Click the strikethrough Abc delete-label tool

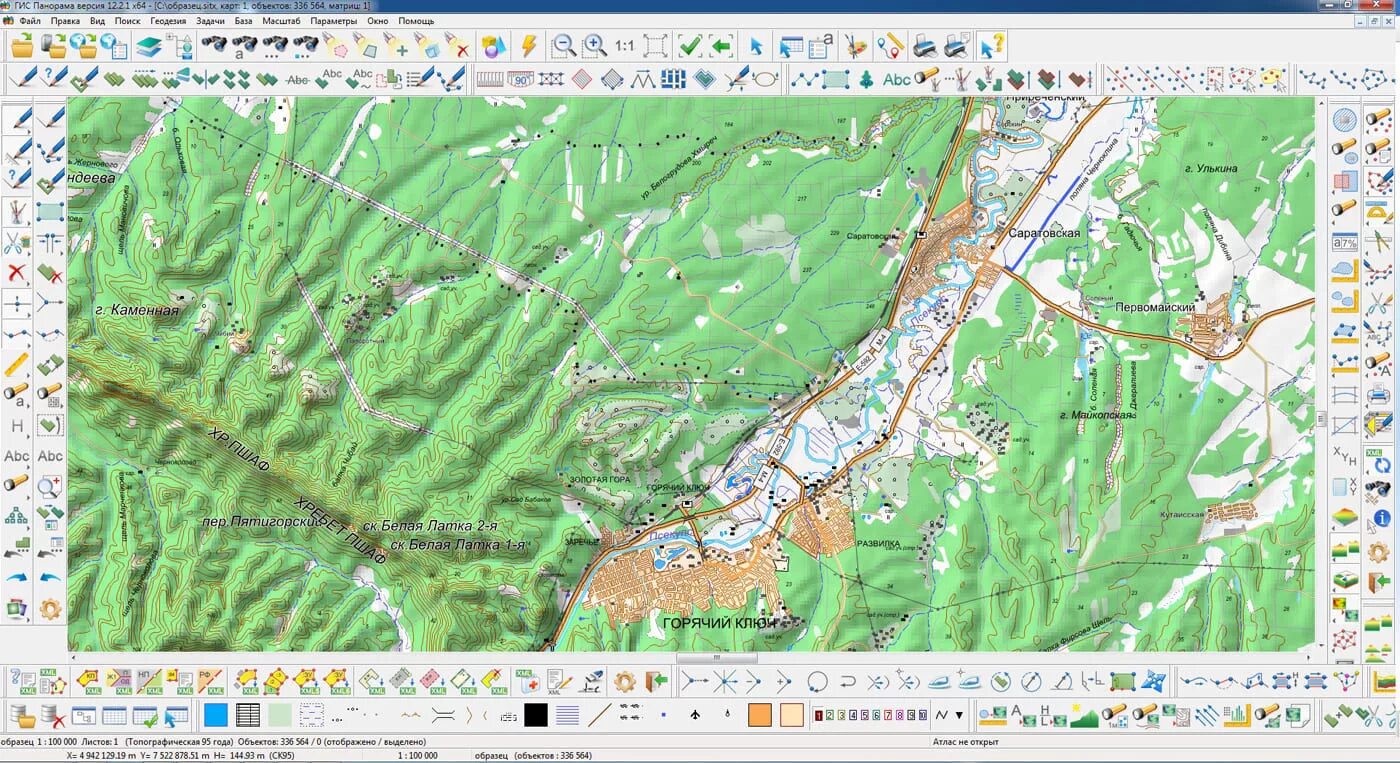[297, 78]
